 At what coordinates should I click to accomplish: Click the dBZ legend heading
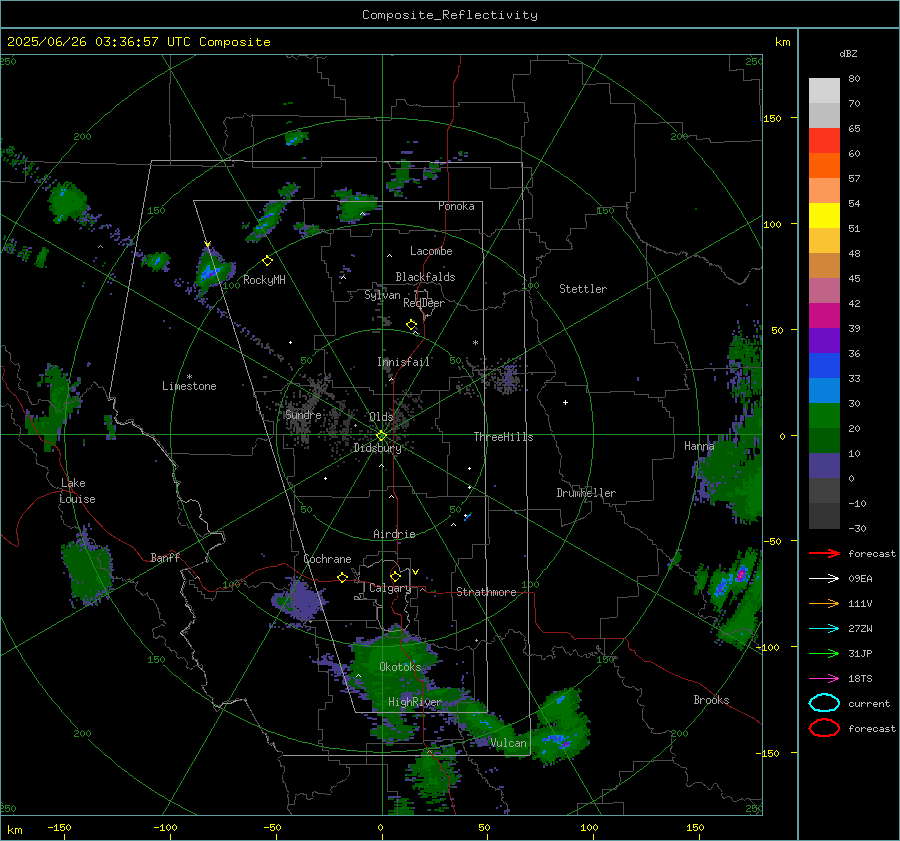coord(848,53)
